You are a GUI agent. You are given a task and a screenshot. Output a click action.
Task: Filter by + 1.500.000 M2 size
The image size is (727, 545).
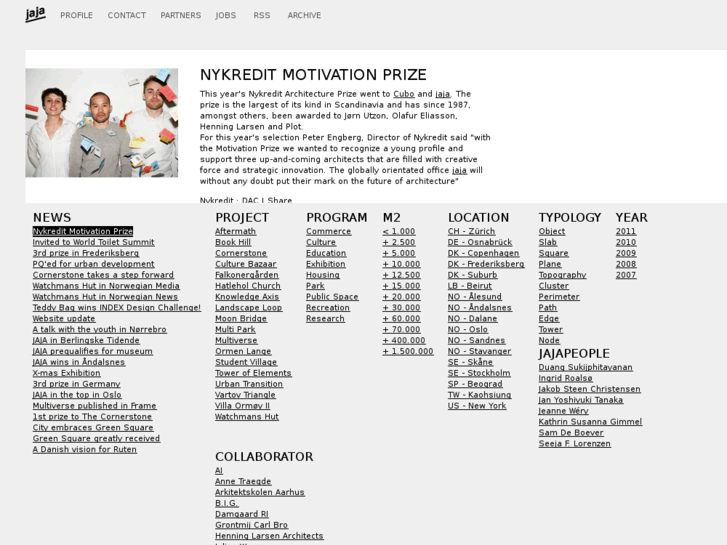click(x=408, y=351)
